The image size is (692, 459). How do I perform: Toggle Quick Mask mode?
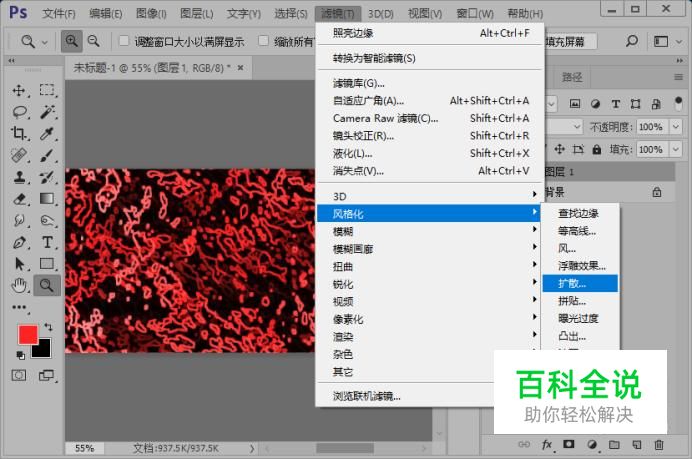coord(19,376)
